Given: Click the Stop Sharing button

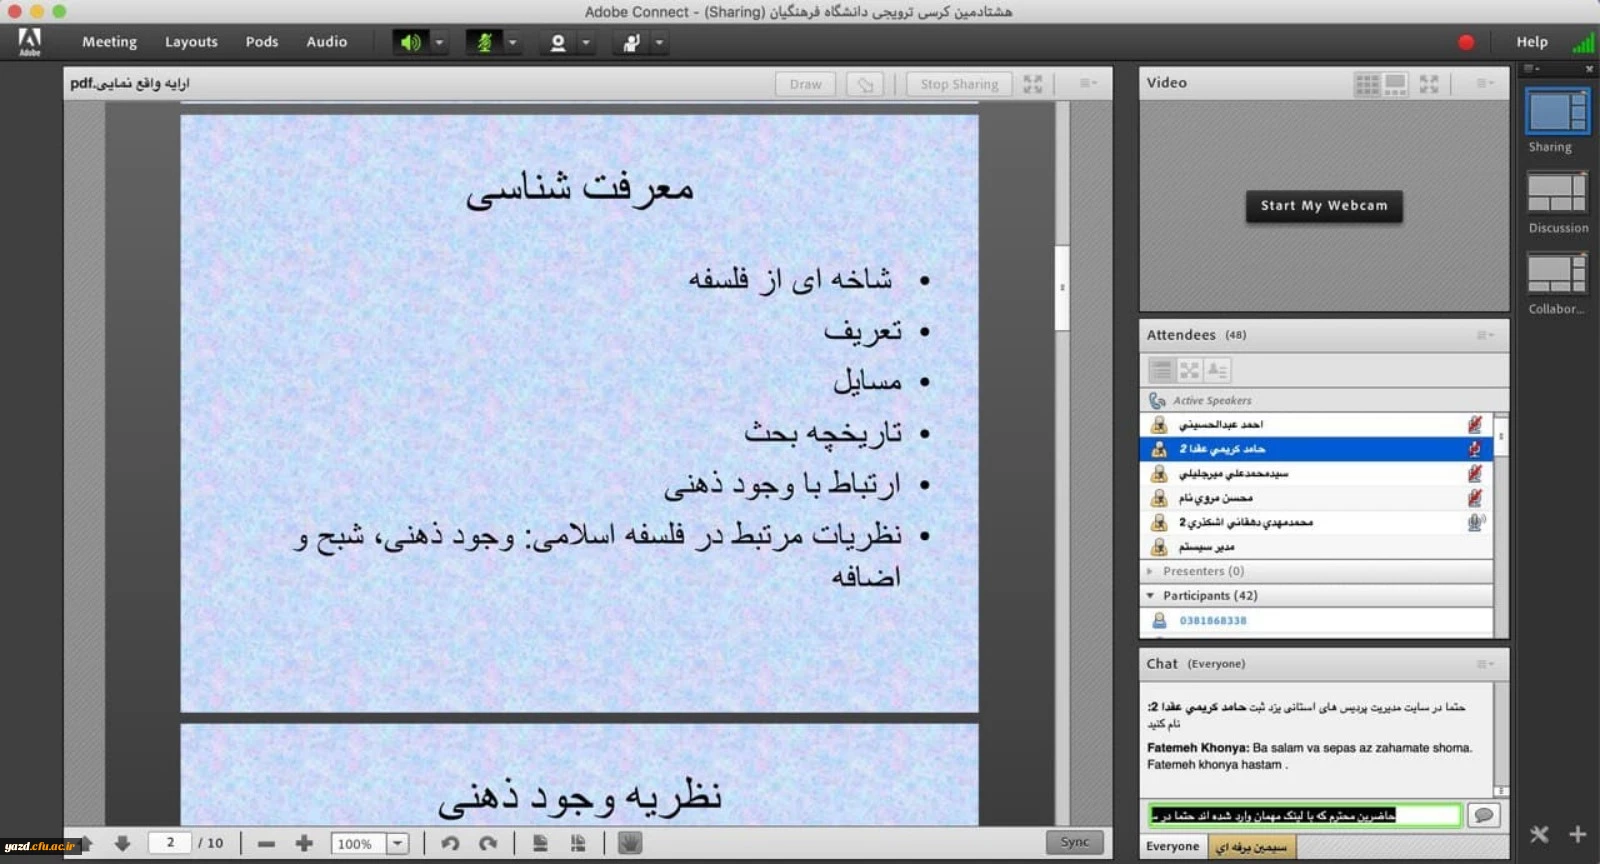Looking at the screenshot, I should pos(958,84).
